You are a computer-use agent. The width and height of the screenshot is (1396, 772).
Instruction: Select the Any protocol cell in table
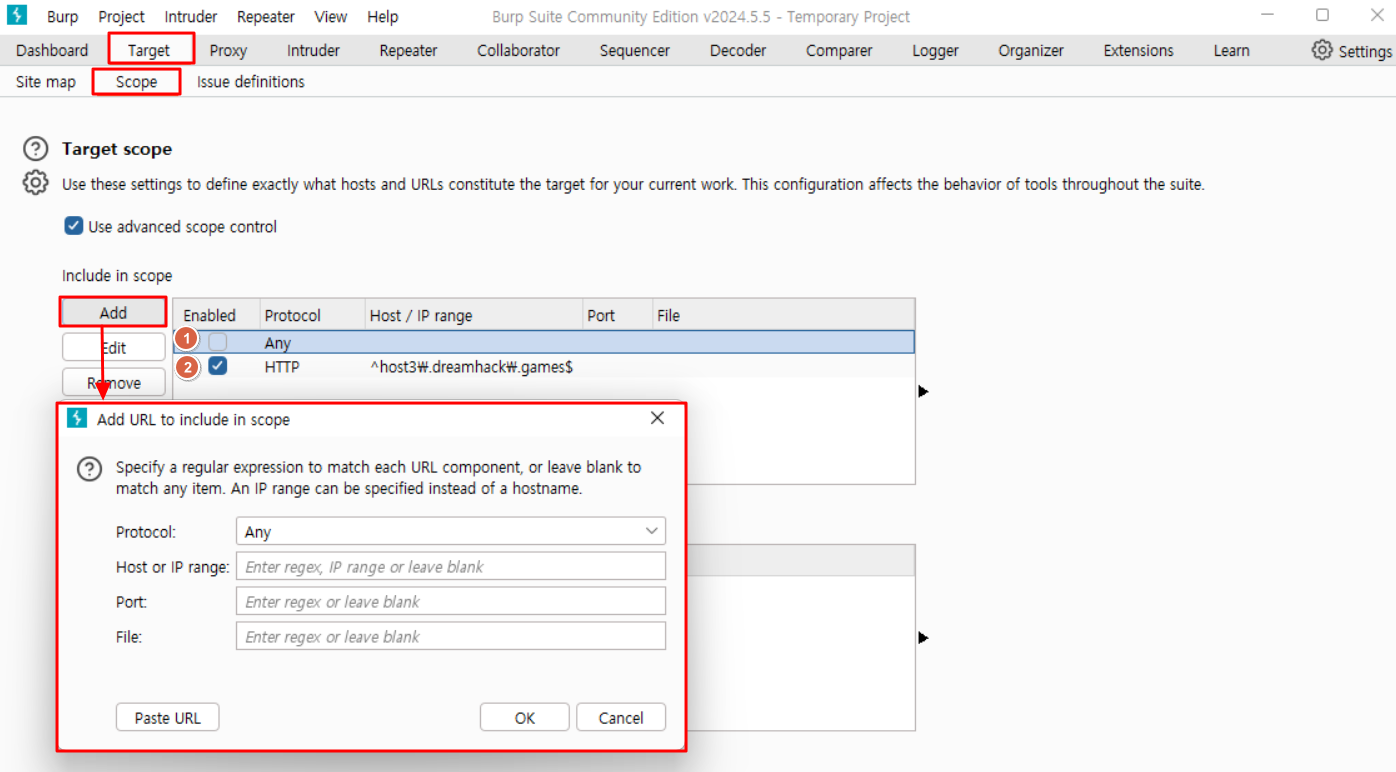pos(278,343)
